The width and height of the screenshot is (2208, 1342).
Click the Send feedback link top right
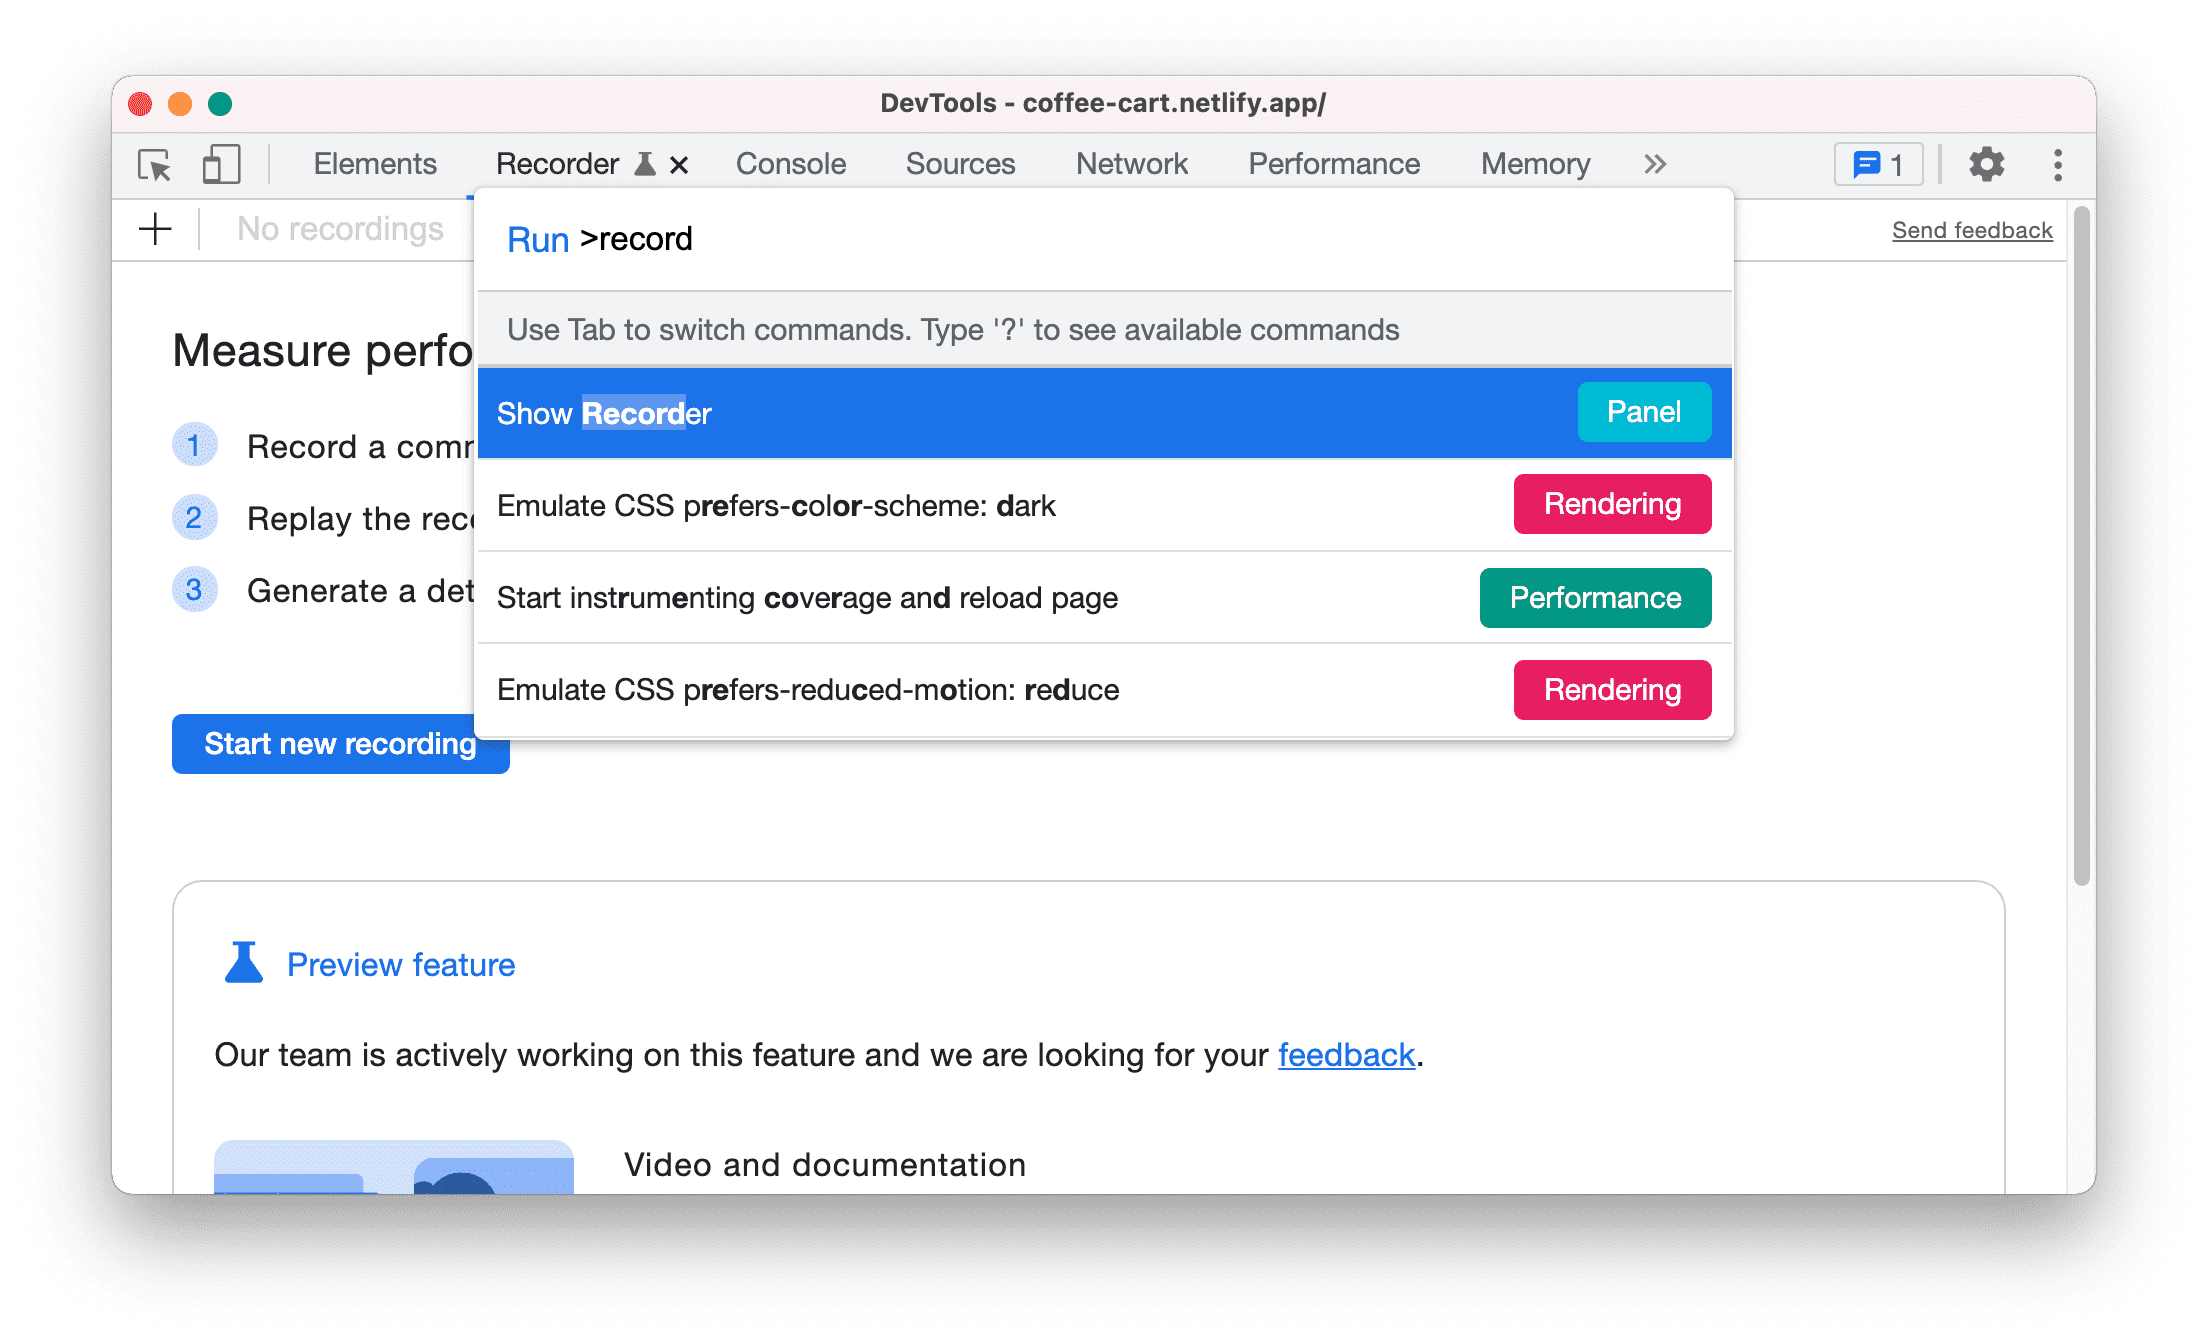click(x=1975, y=230)
